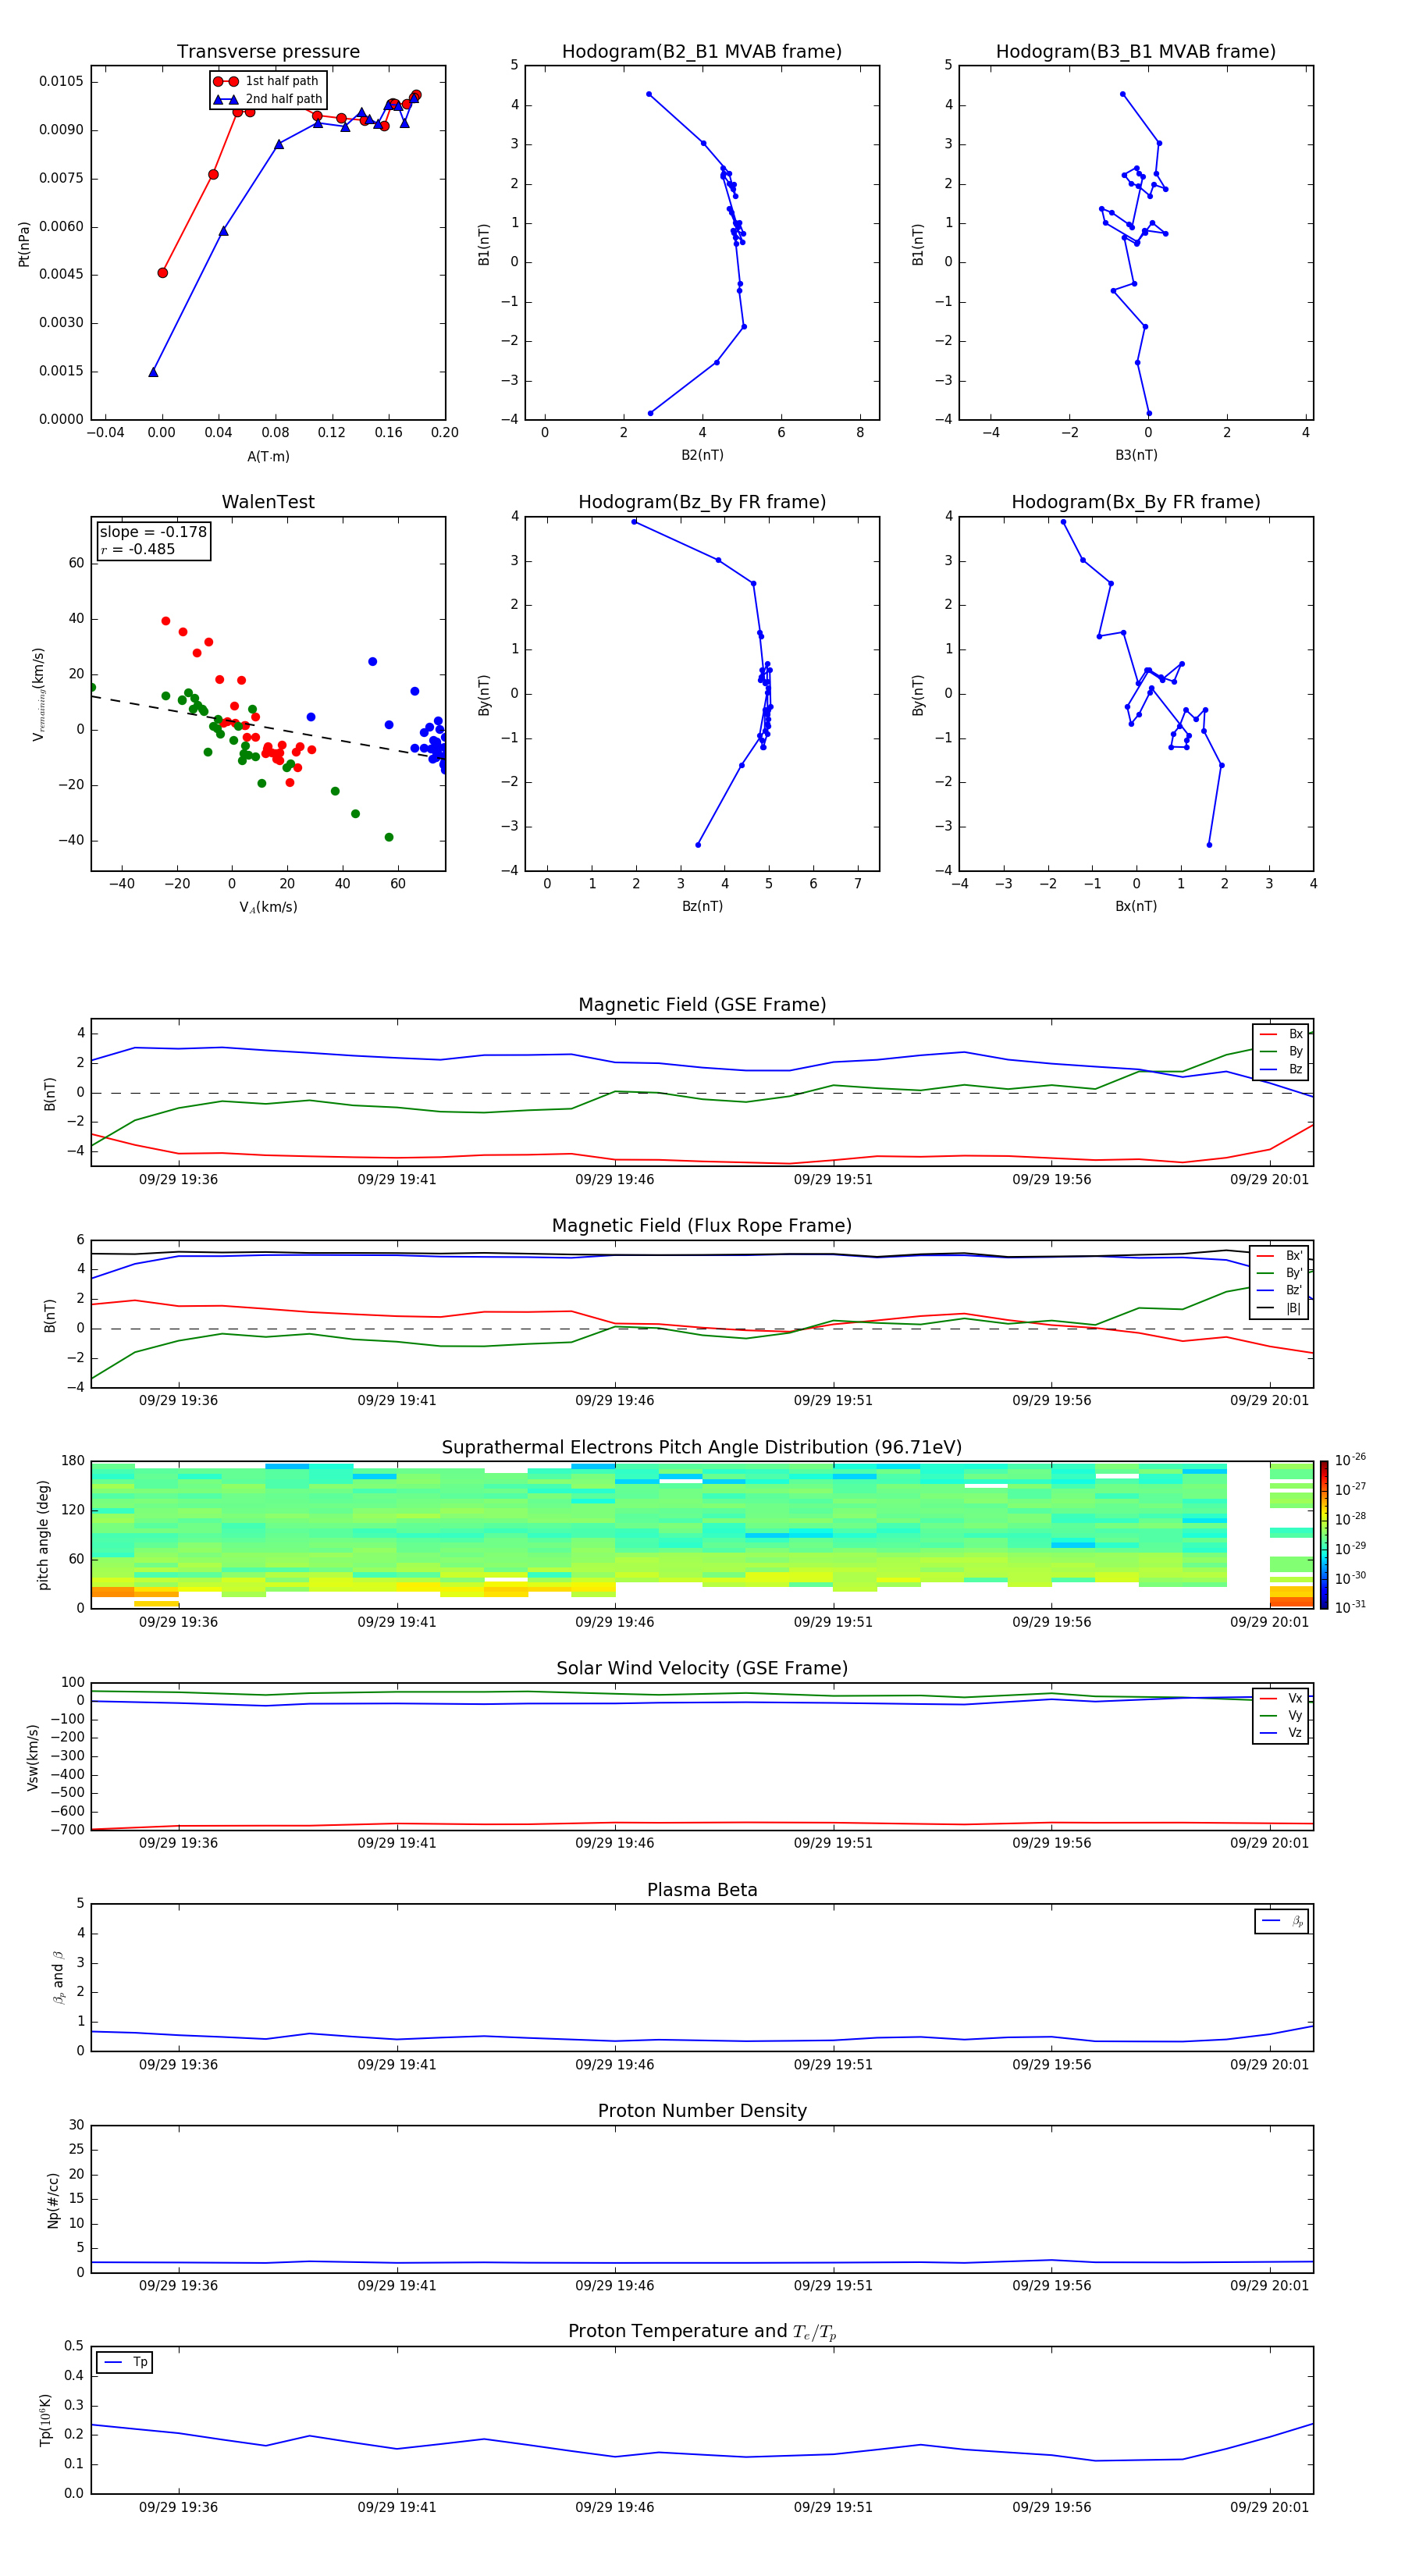The image size is (1405, 2576).
Task: Click the 'Hodogram(B3_B1 MVAB frame)' title
Action: [1136, 51]
